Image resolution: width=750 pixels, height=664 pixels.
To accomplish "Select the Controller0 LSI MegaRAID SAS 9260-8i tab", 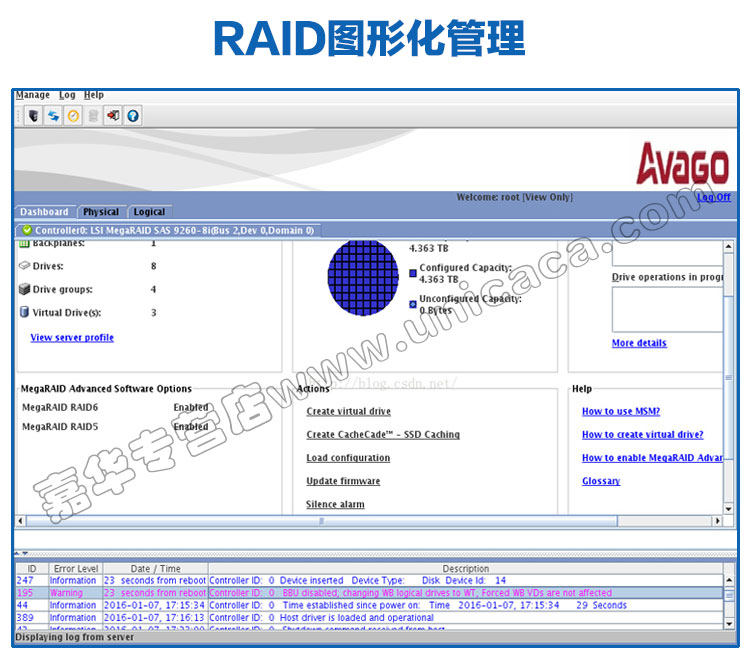I will [x=168, y=230].
